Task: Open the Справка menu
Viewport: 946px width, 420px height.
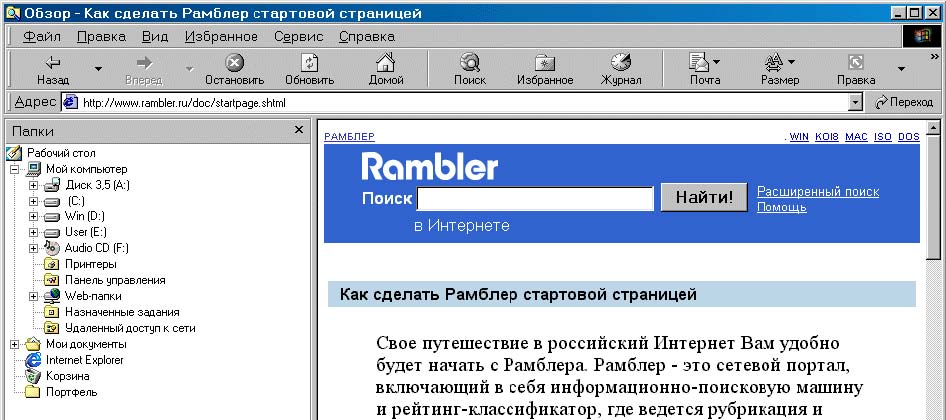Action: pos(367,37)
